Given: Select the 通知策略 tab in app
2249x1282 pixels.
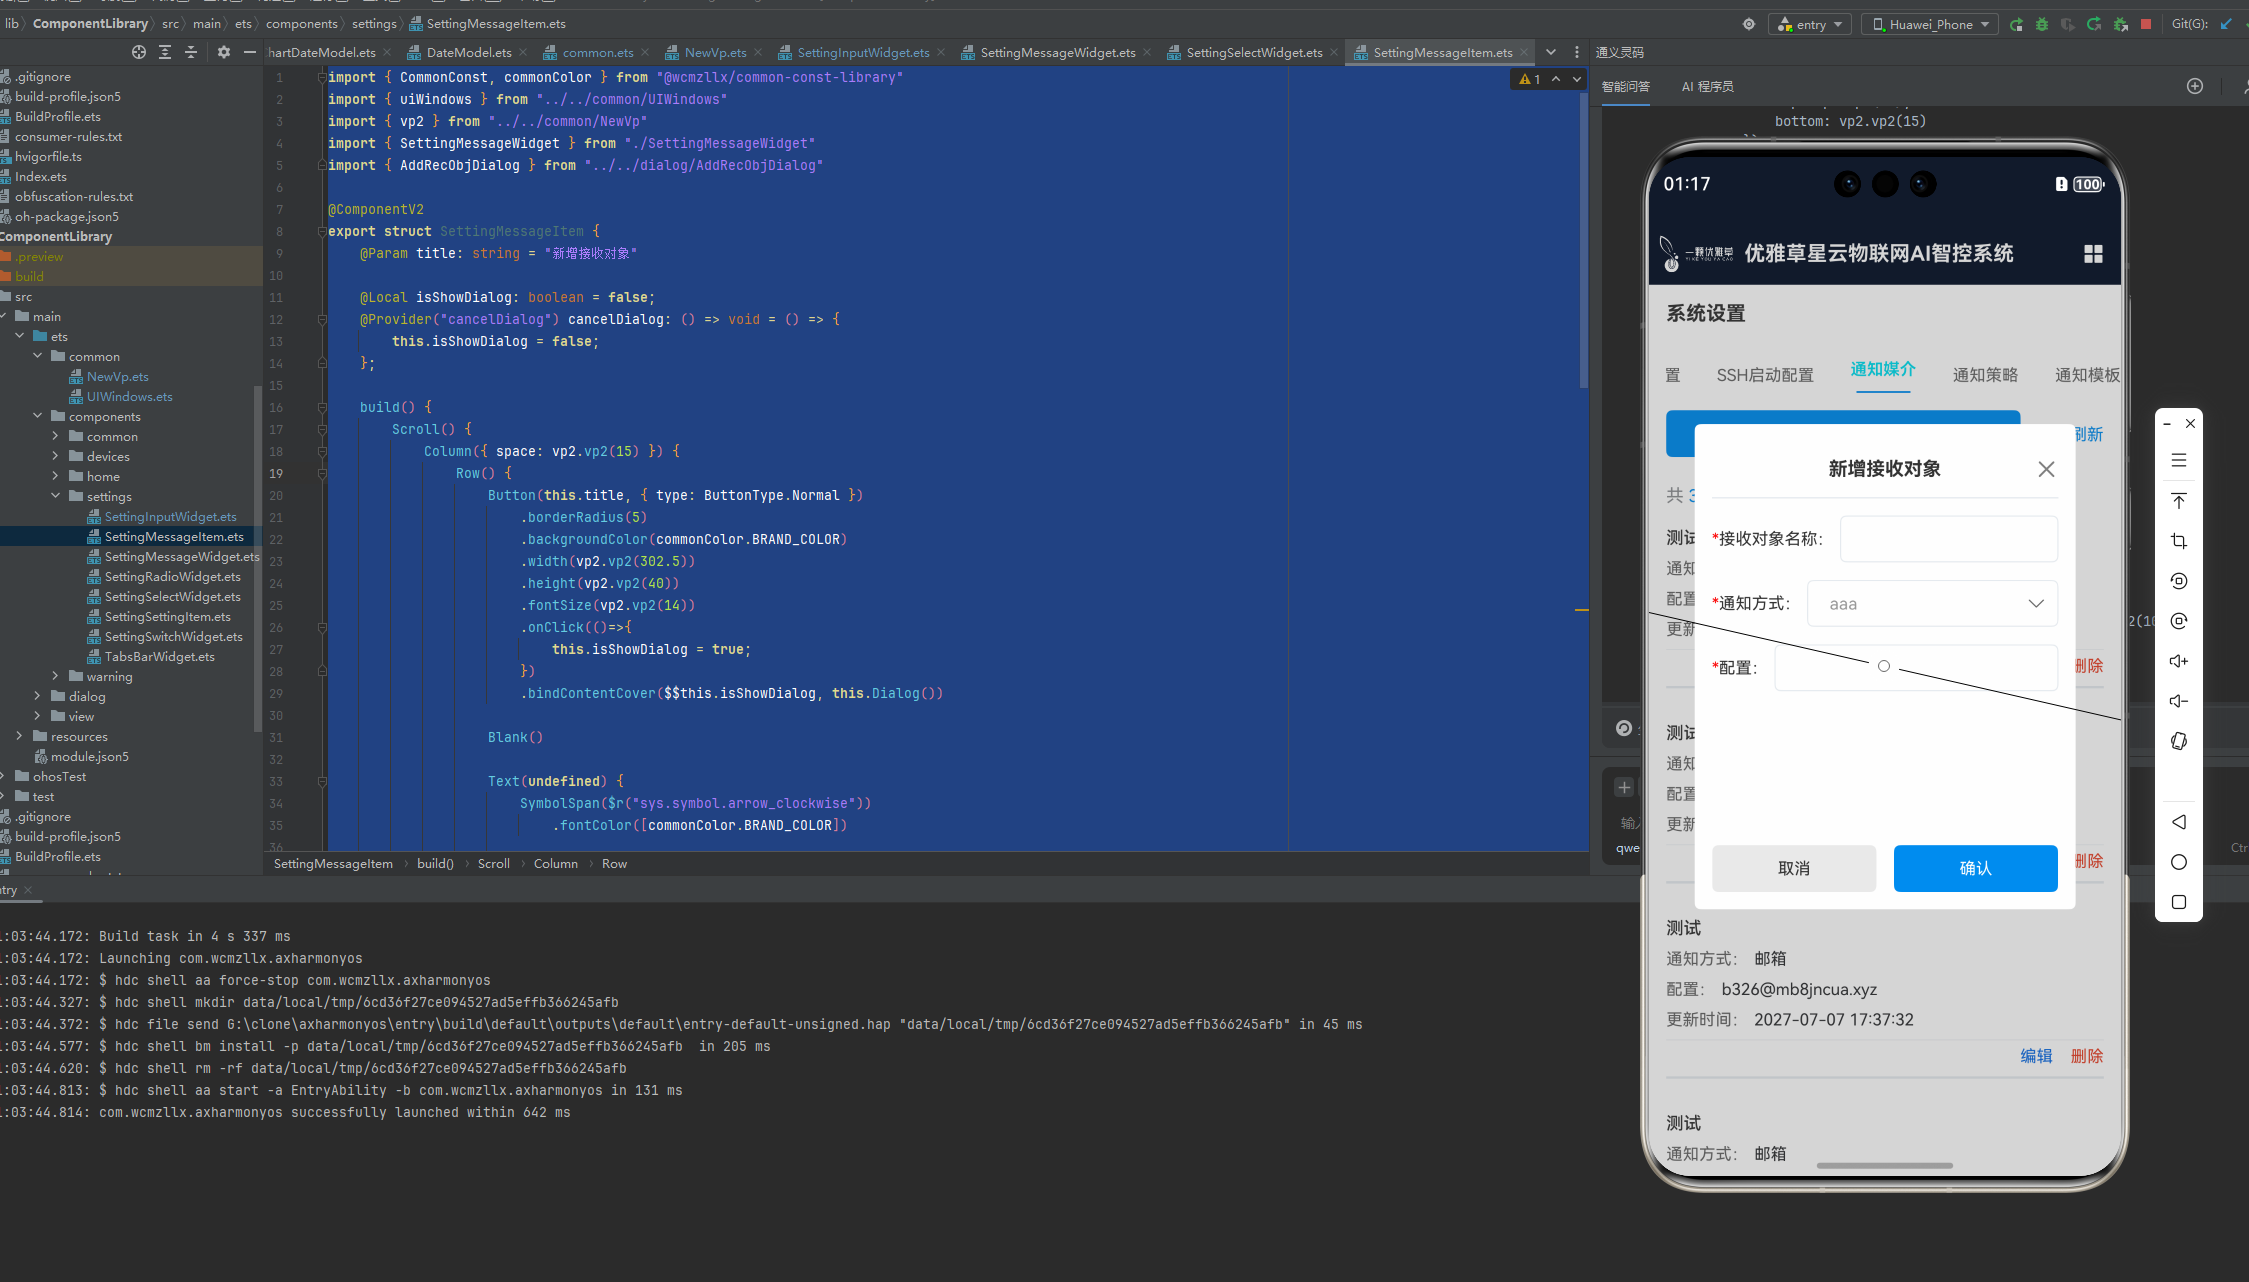Looking at the screenshot, I should 1985,375.
